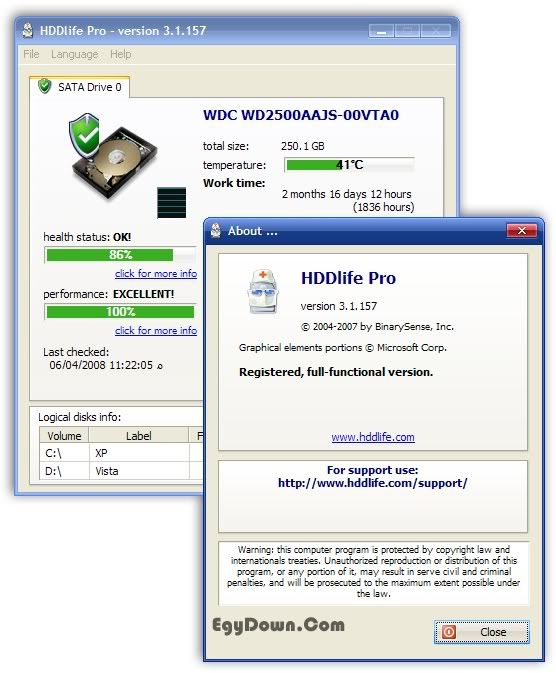Select the C:\ XP volume row

click(x=121, y=453)
